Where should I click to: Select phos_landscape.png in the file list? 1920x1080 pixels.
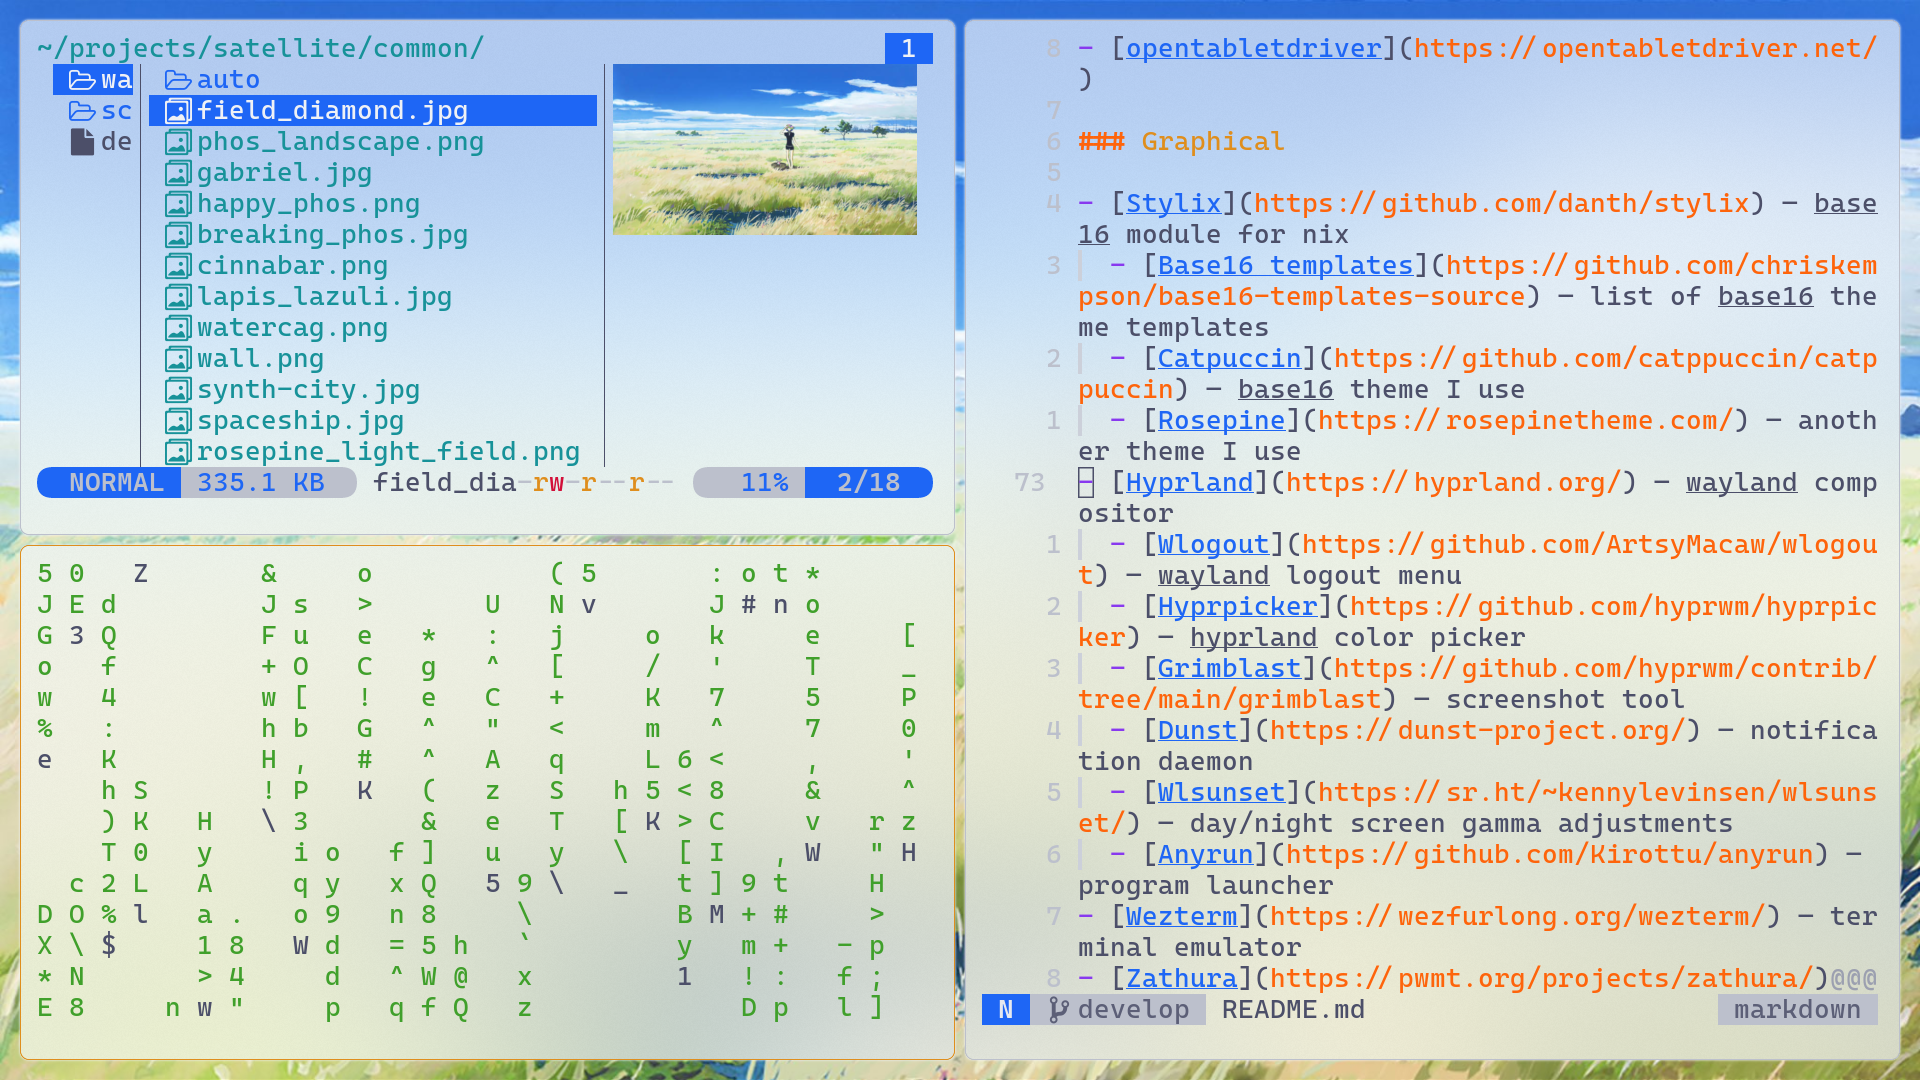340,142
